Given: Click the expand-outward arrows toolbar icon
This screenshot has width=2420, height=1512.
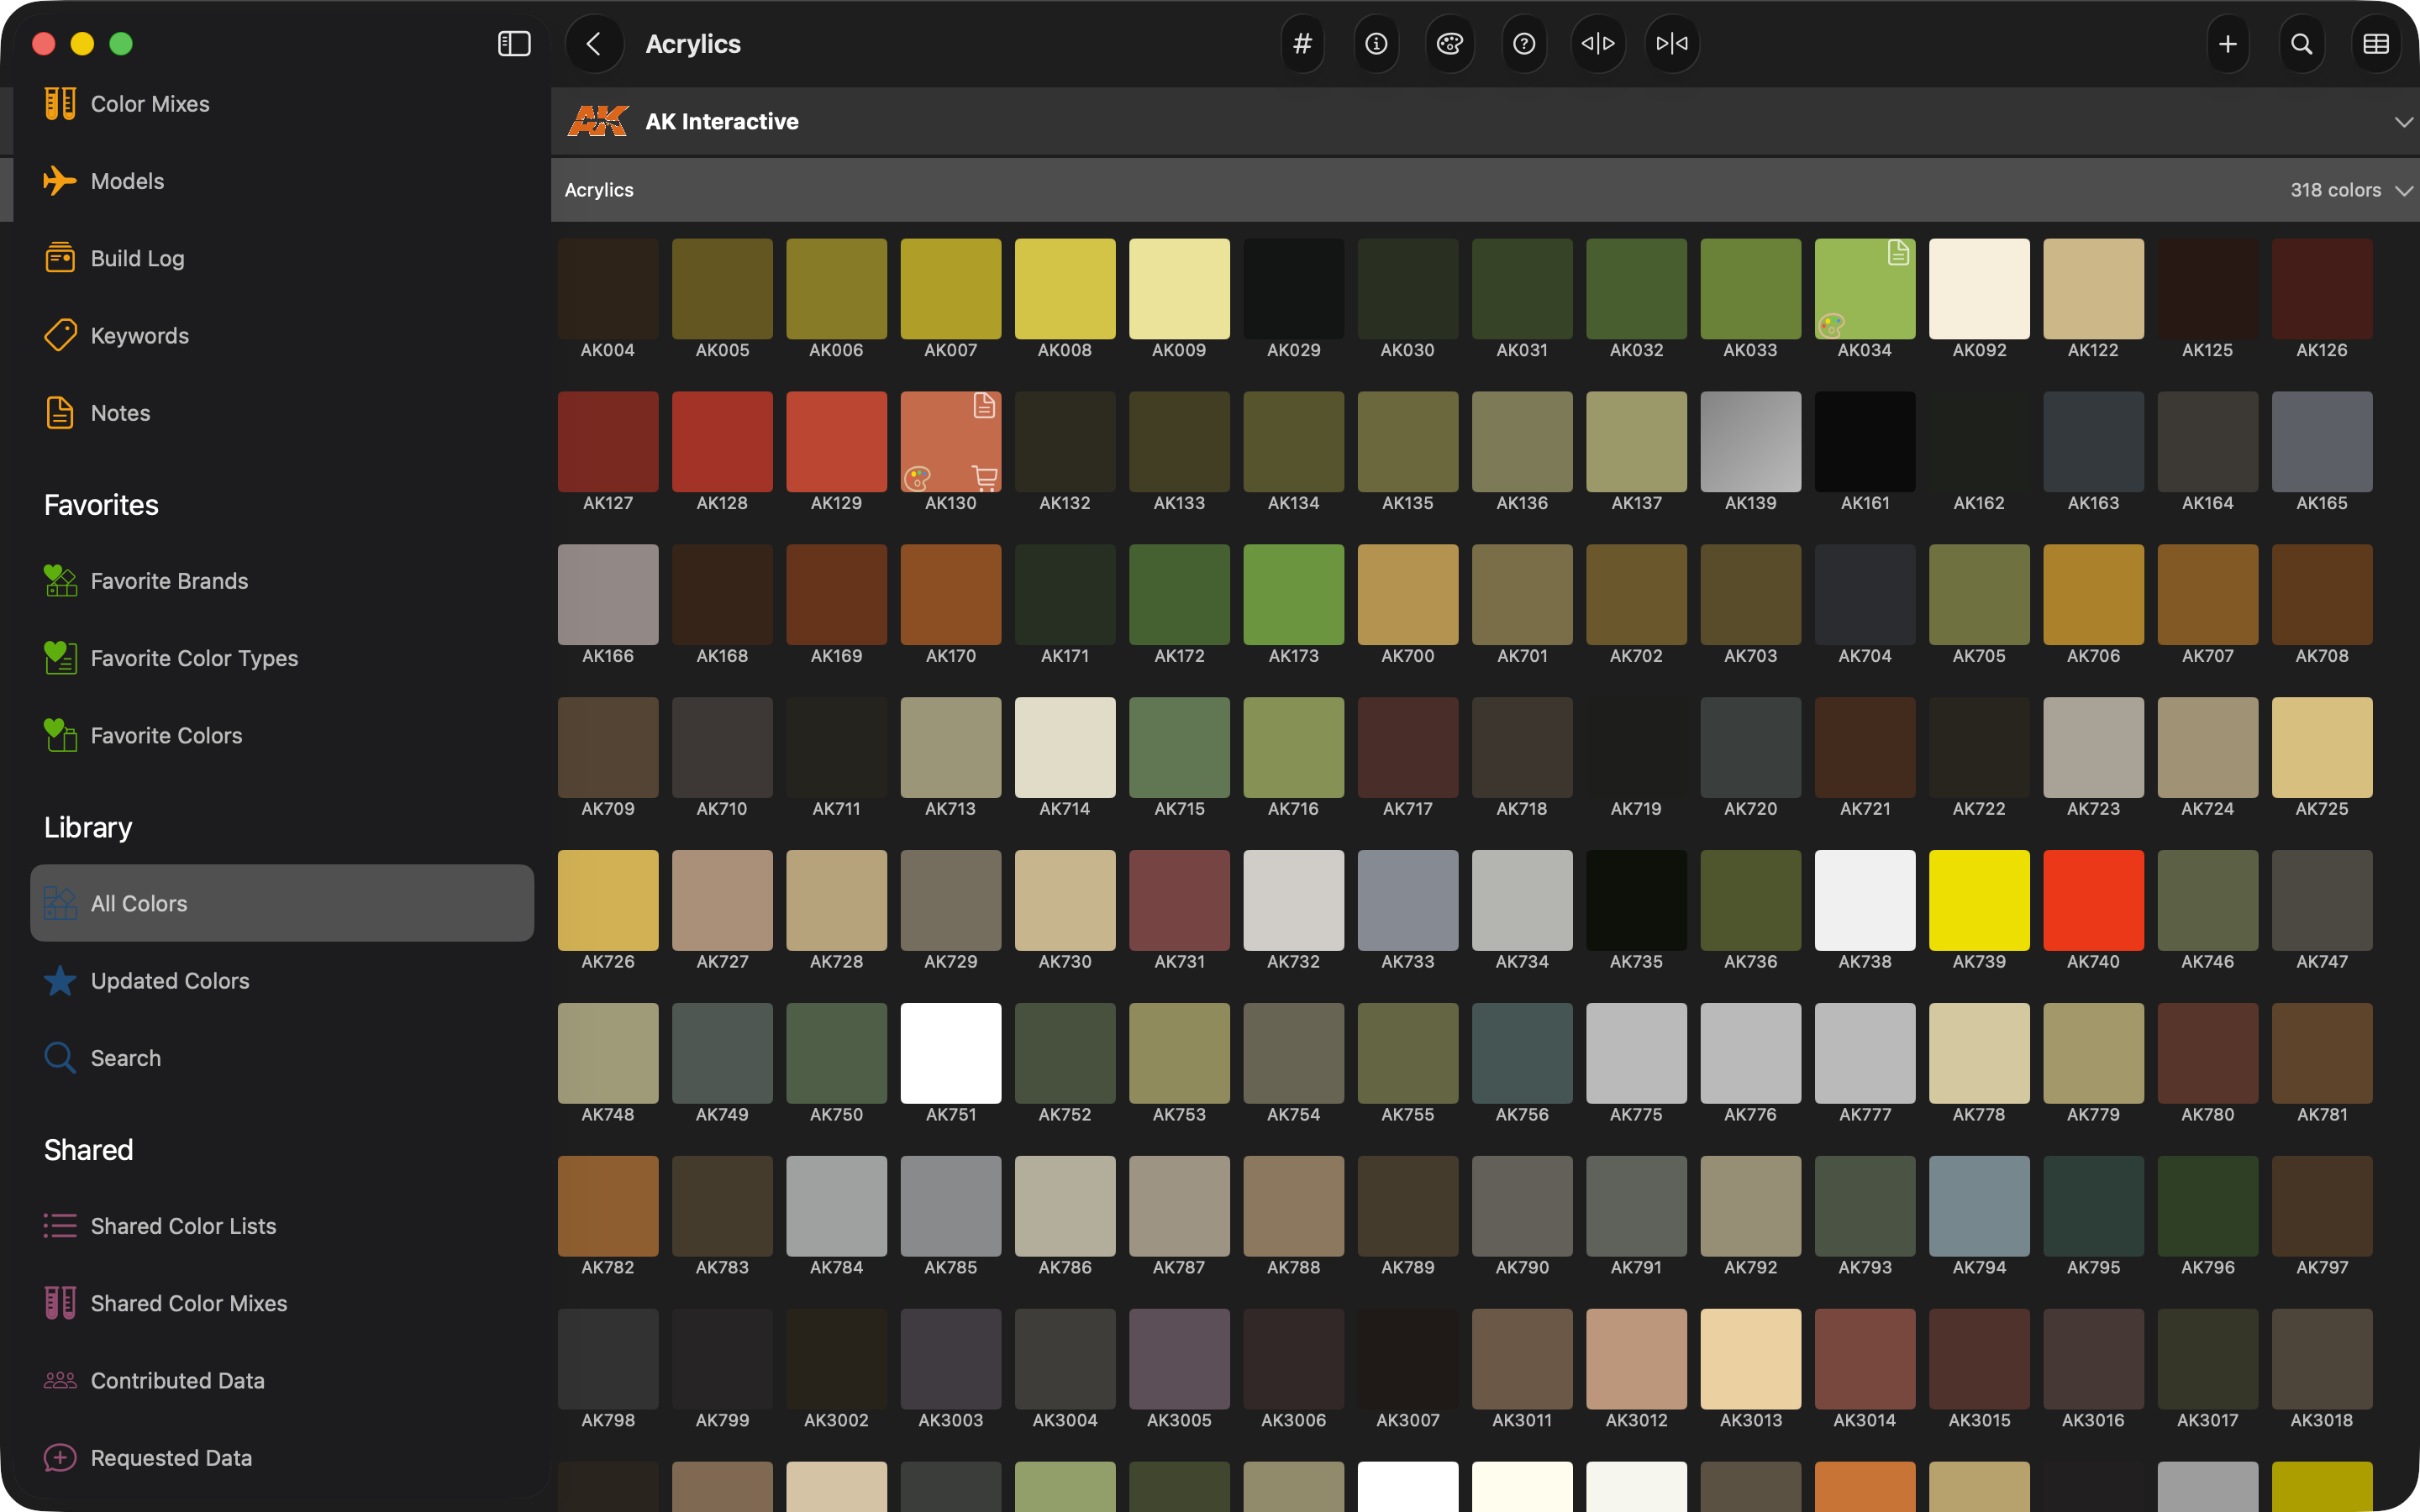Looking at the screenshot, I should coord(1598,44).
